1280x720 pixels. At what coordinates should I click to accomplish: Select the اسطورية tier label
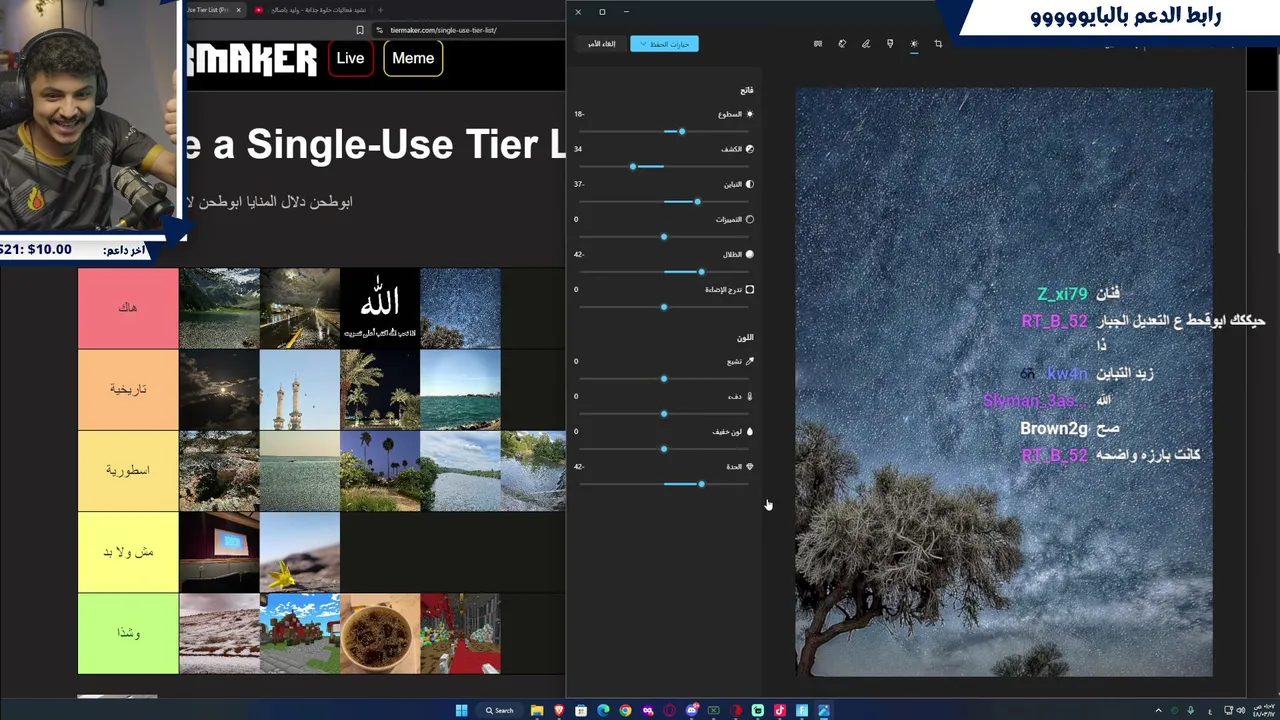[x=128, y=470]
